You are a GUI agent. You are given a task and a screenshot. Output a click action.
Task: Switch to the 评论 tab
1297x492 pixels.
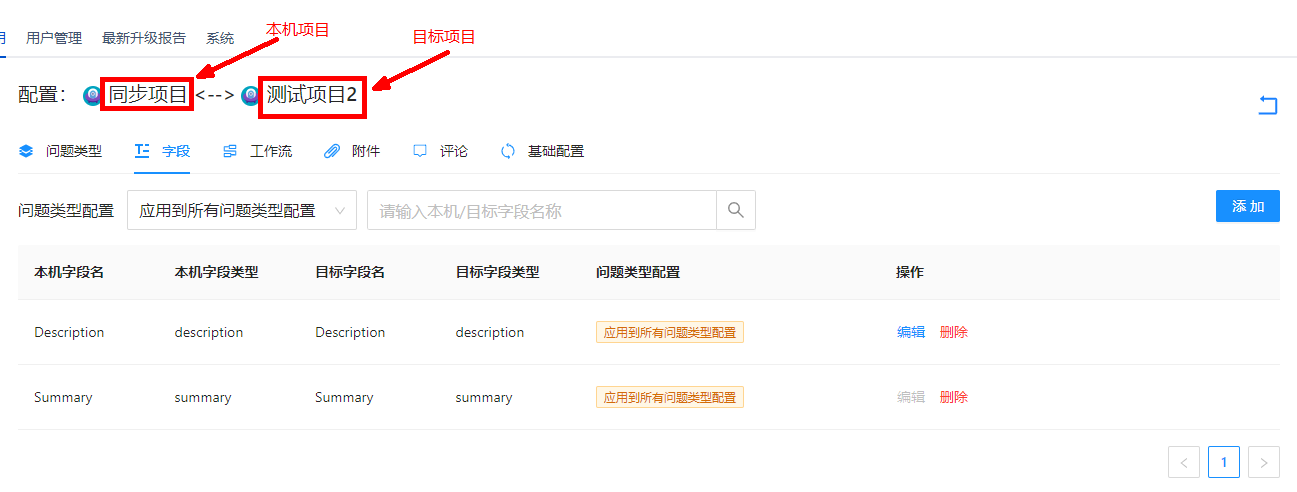(441, 152)
